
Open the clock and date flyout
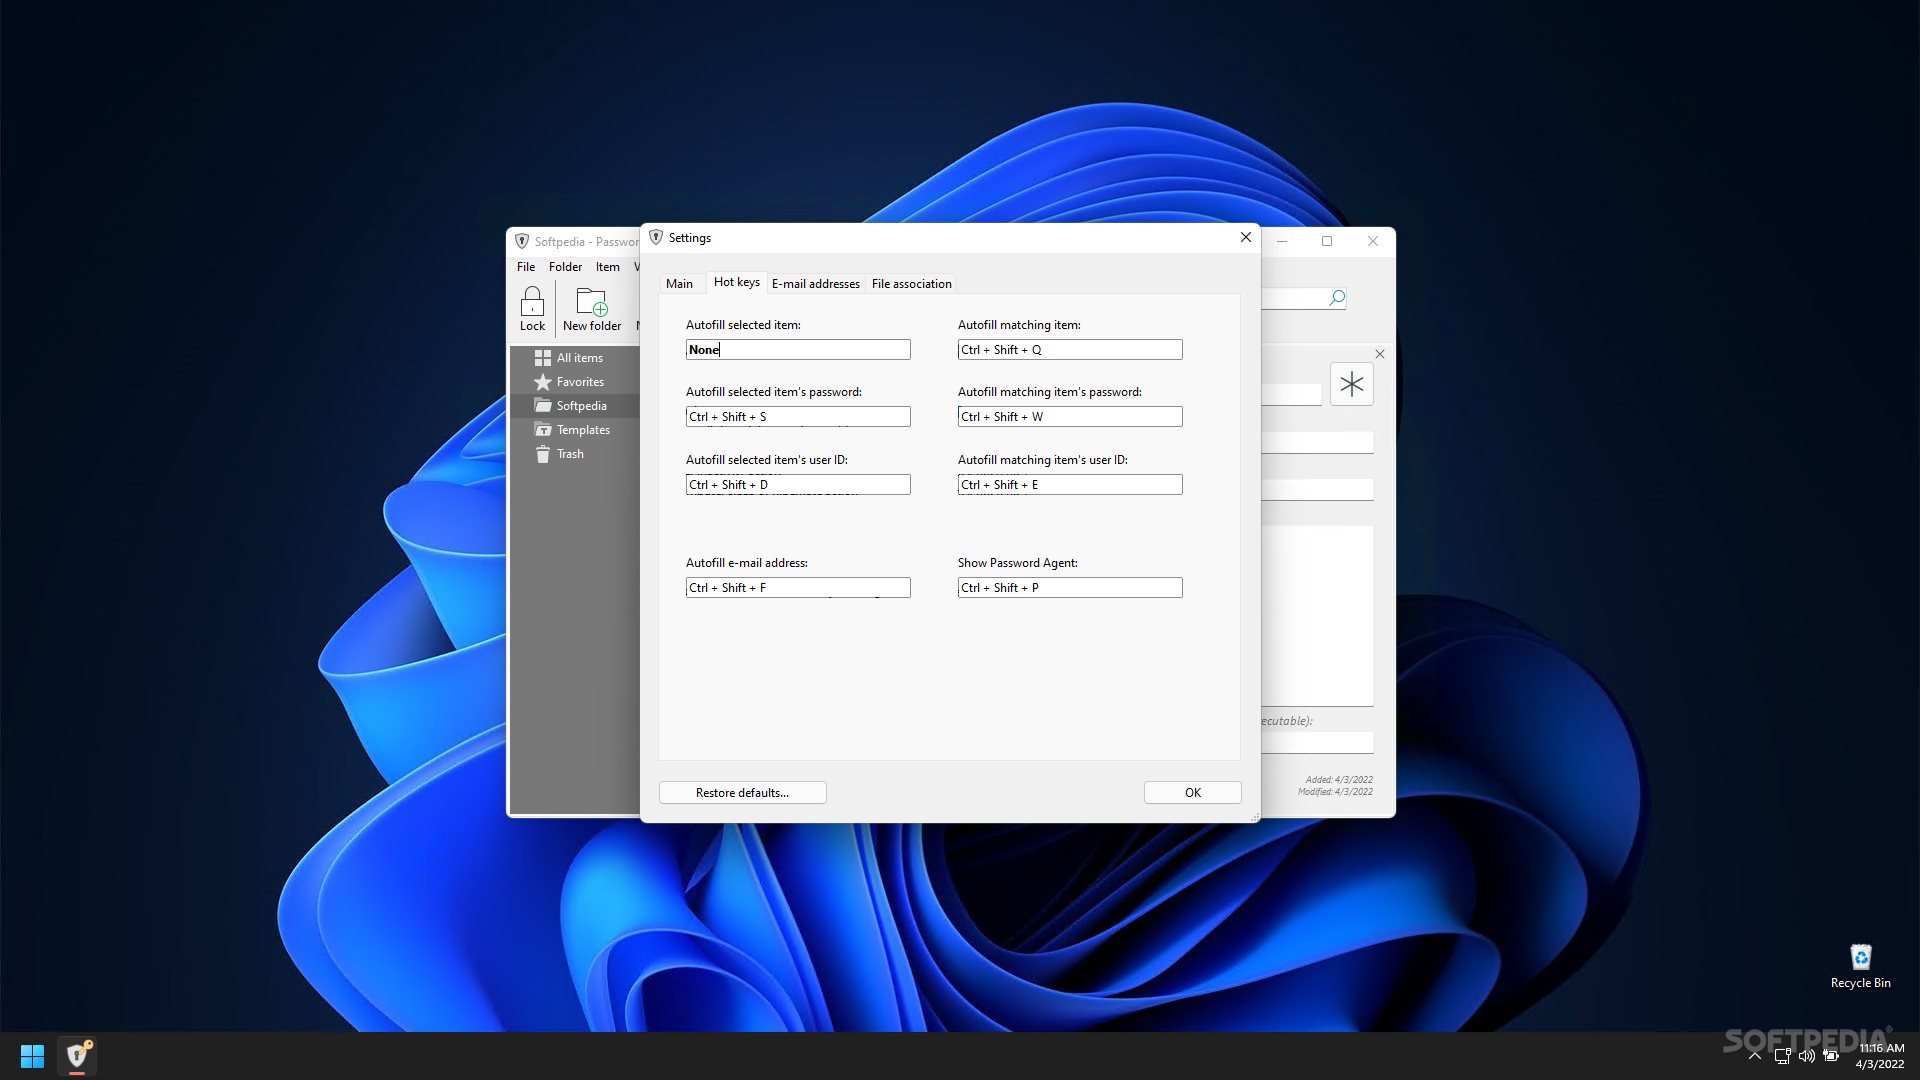pyautogui.click(x=1880, y=1056)
